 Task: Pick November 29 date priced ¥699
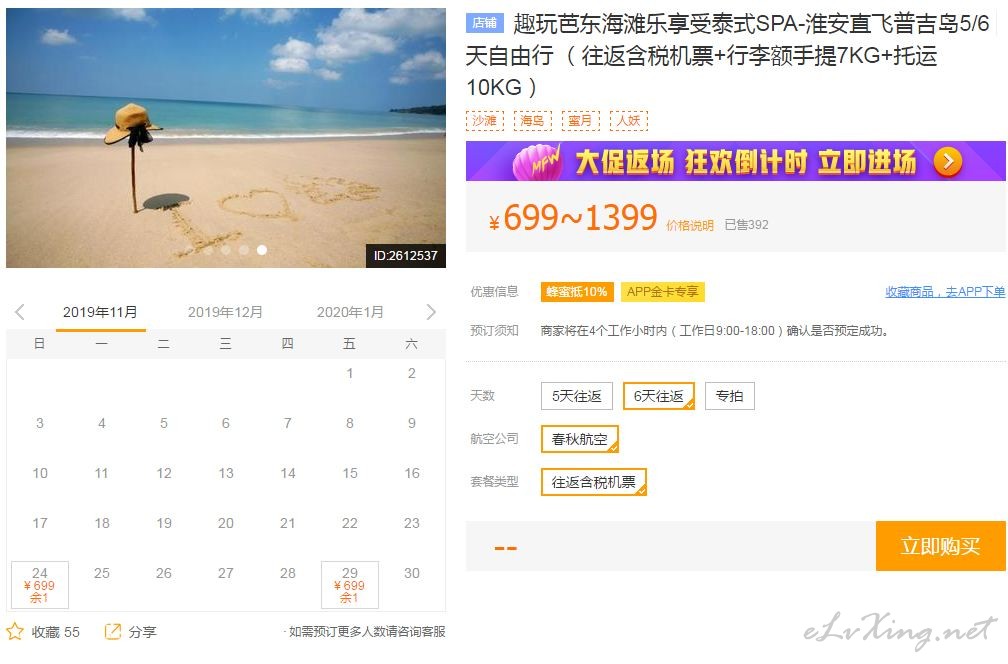(x=350, y=584)
